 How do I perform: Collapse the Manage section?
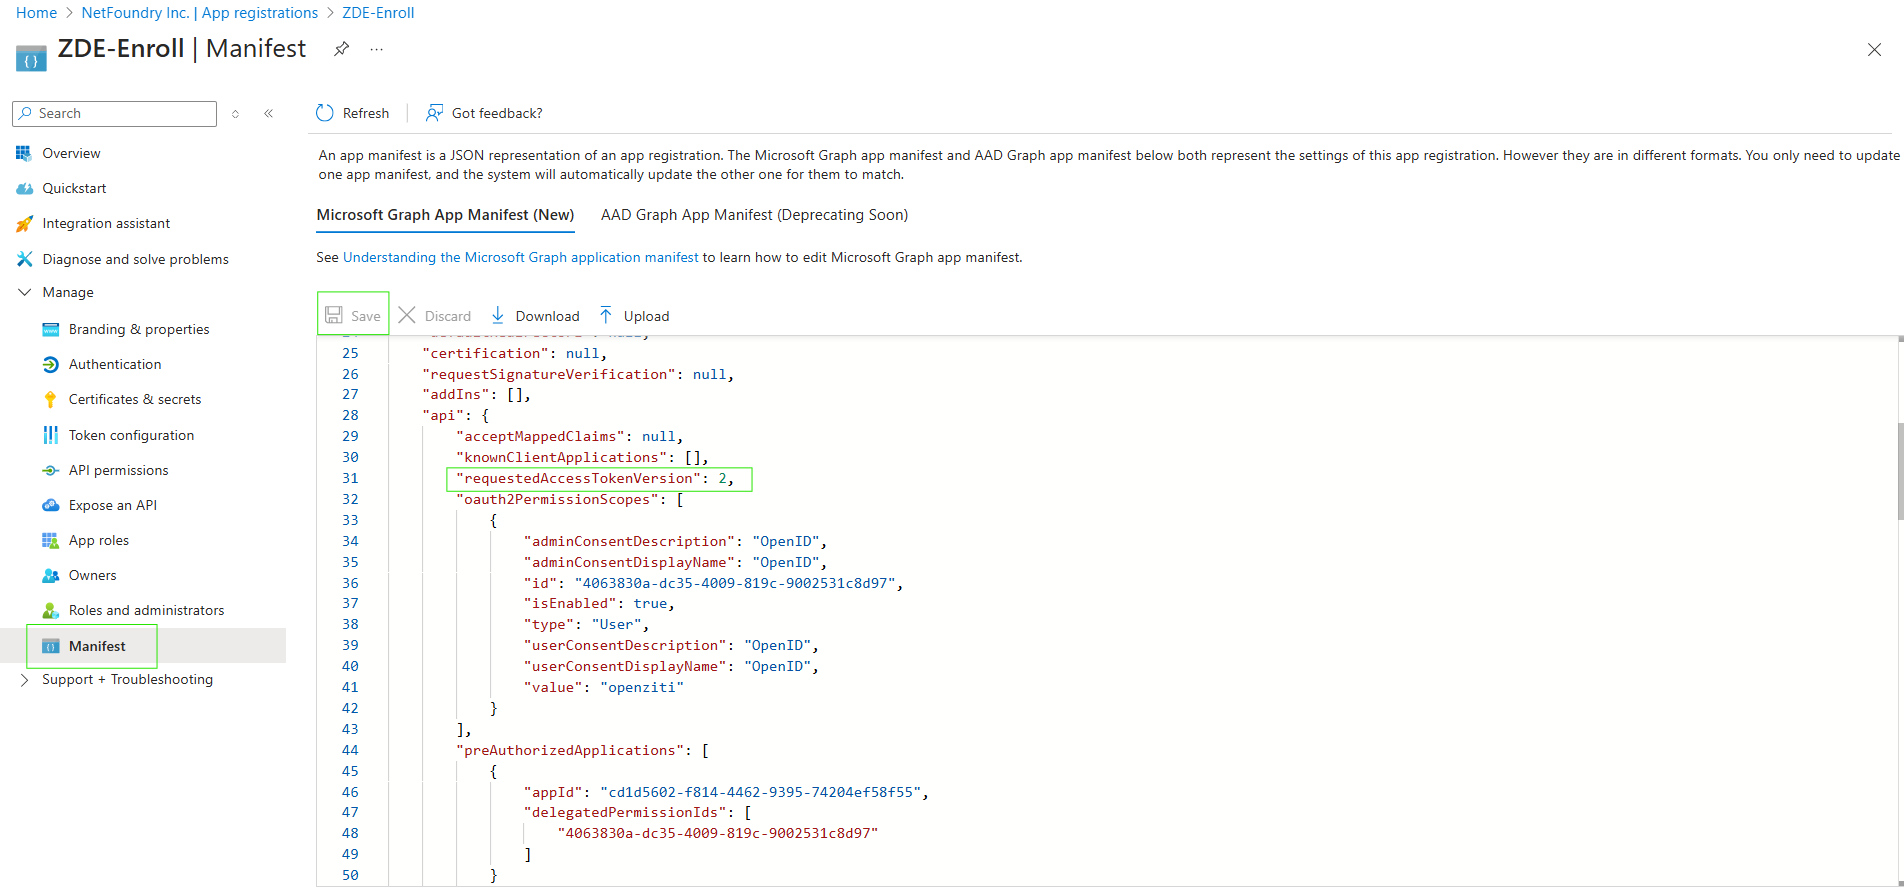tap(25, 292)
